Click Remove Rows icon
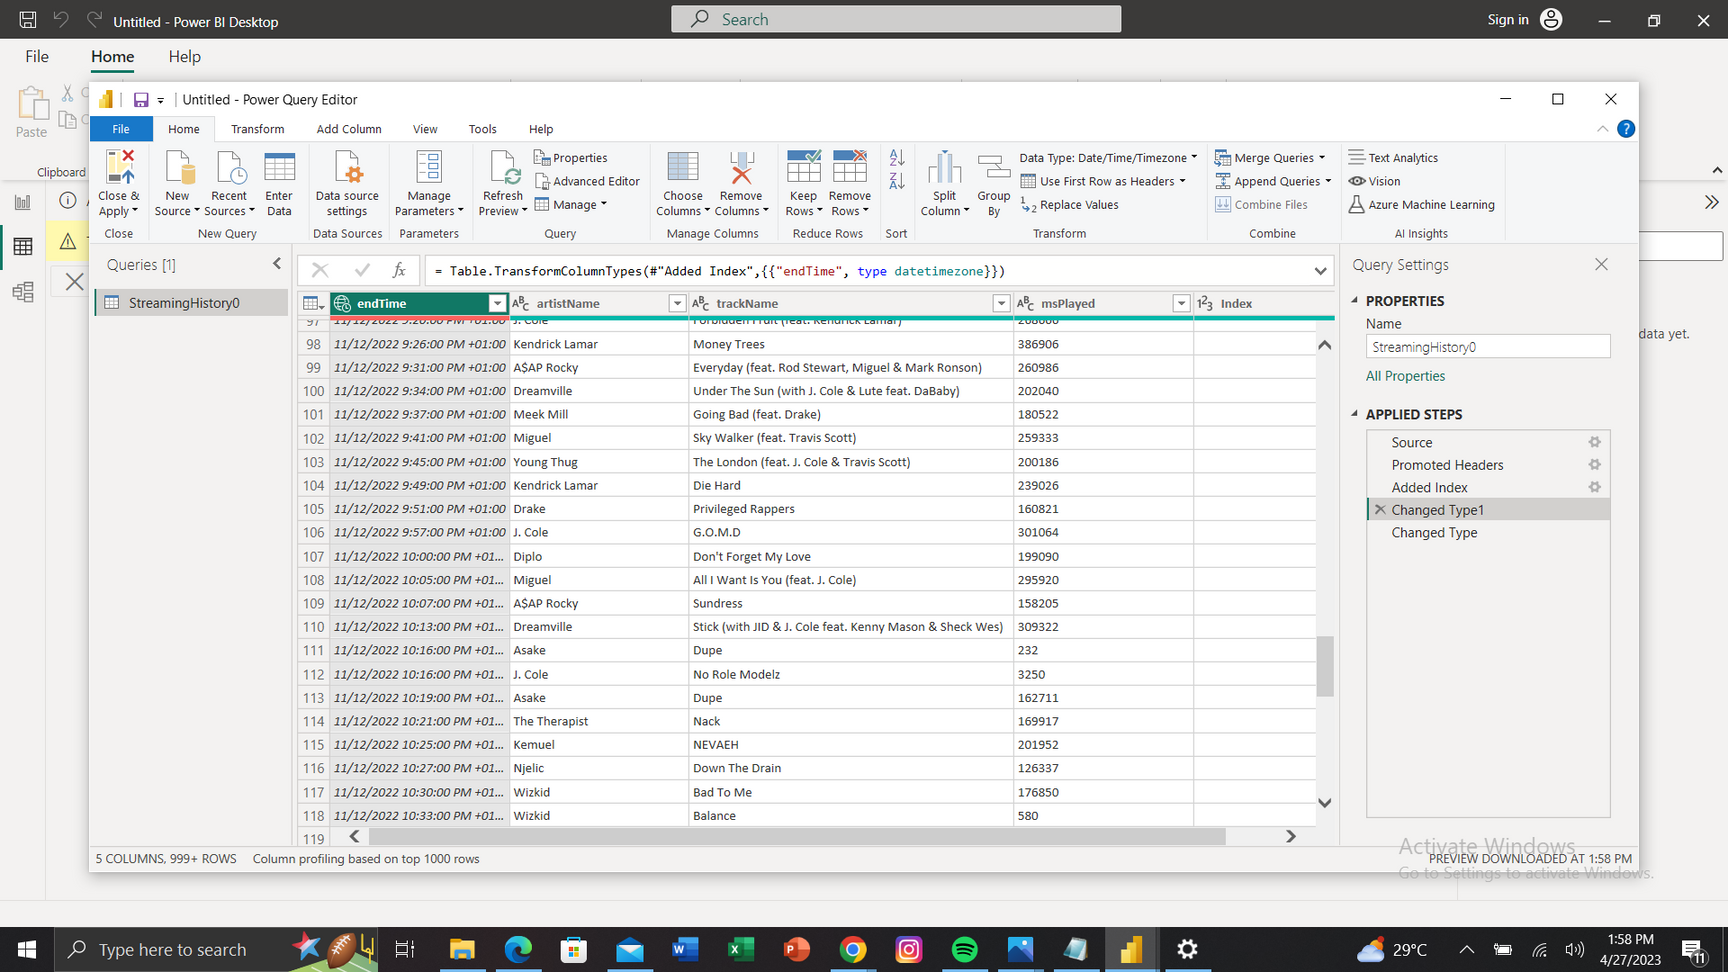Image resolution: width=1728 pixels, height=972 pixels. click(x=850, y=168)
